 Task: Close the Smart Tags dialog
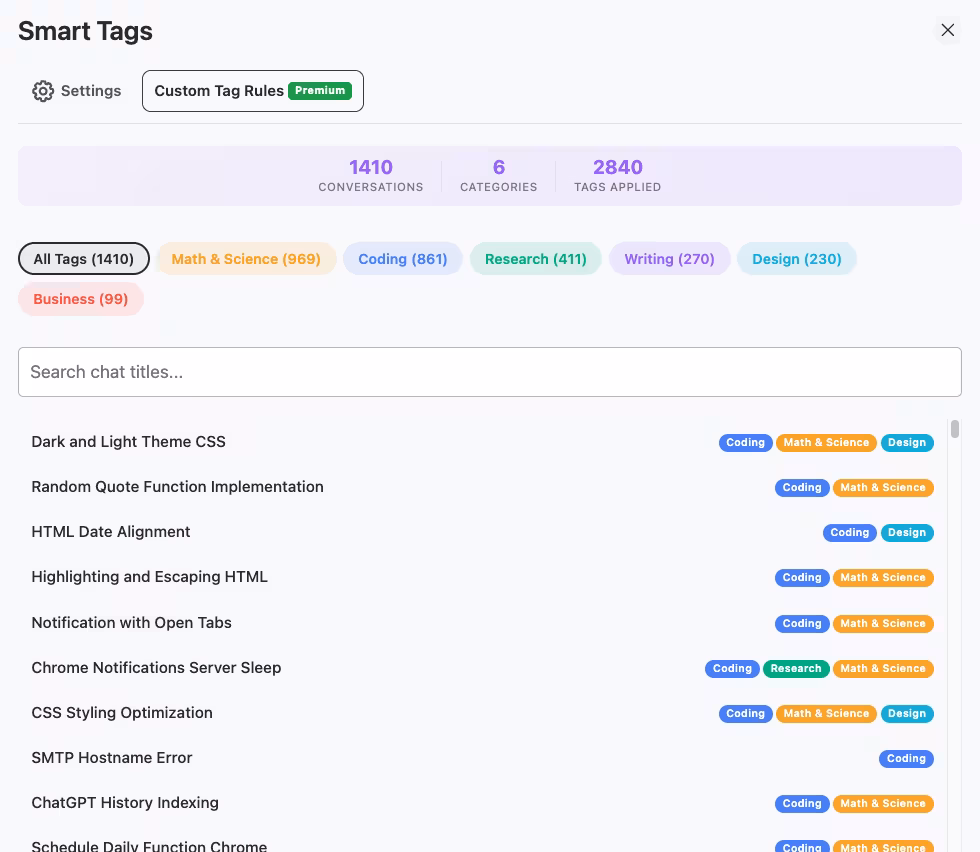point(948,30)
